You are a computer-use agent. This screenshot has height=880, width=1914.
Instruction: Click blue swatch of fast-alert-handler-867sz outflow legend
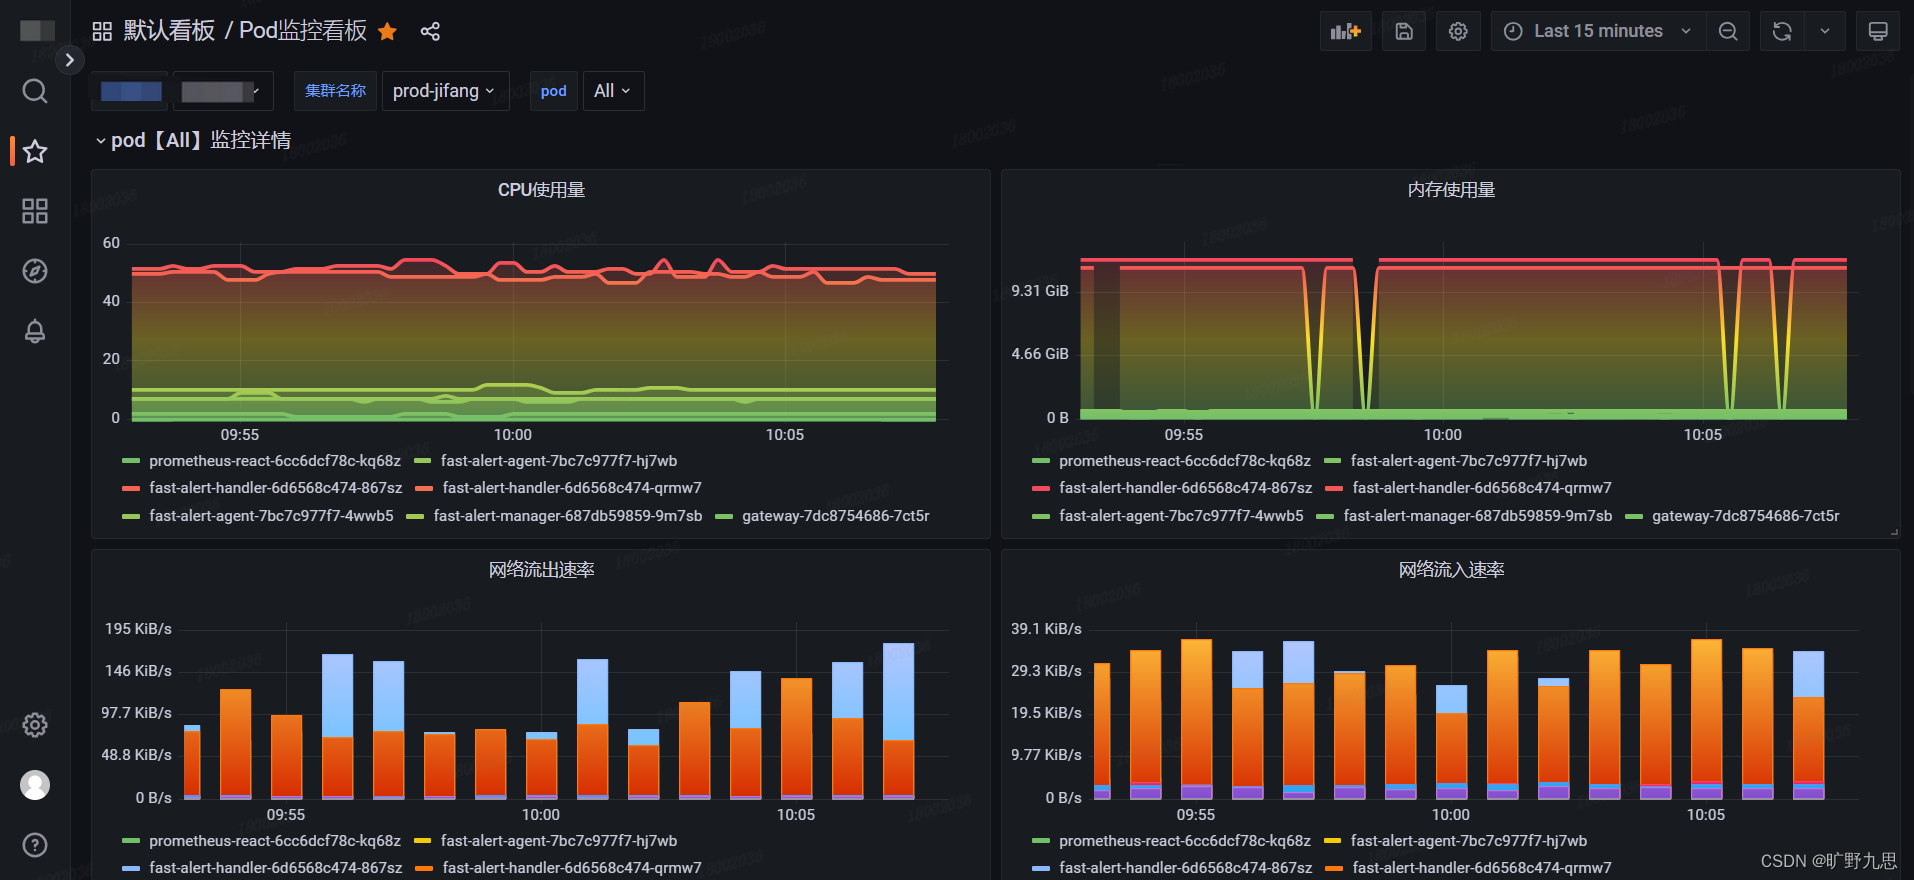pyautogui.click(x=130, y=868)
